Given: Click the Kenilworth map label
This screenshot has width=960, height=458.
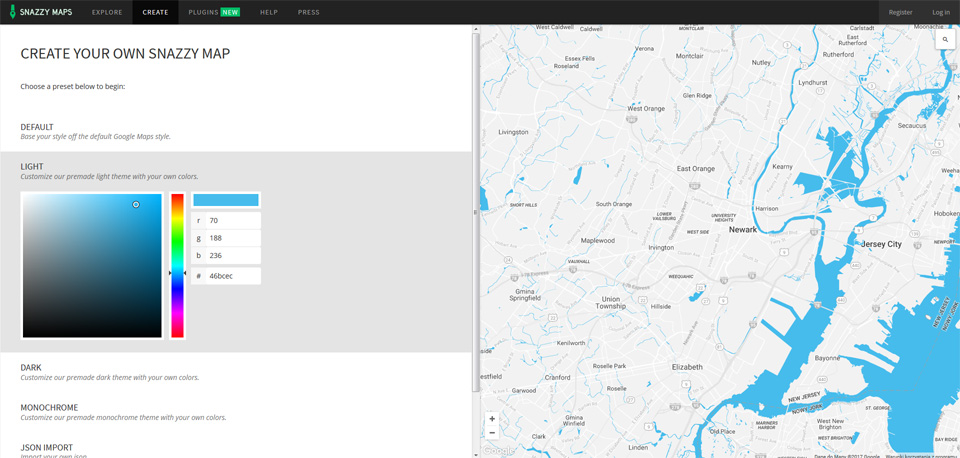Looking at the screenshot, I should (x=571, y=344).
